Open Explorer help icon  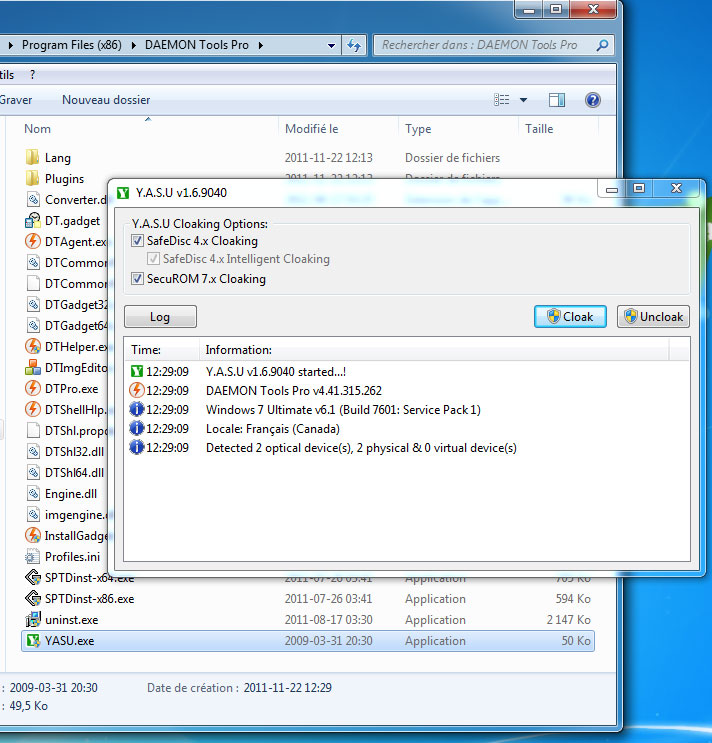593,100
